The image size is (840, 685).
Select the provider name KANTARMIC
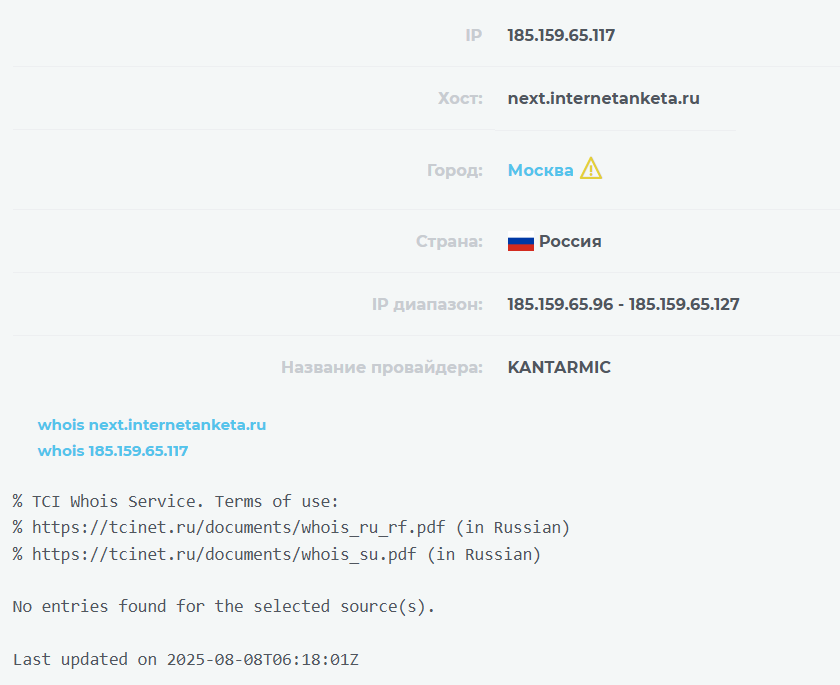pyautogui.click(x=559, y=367)
